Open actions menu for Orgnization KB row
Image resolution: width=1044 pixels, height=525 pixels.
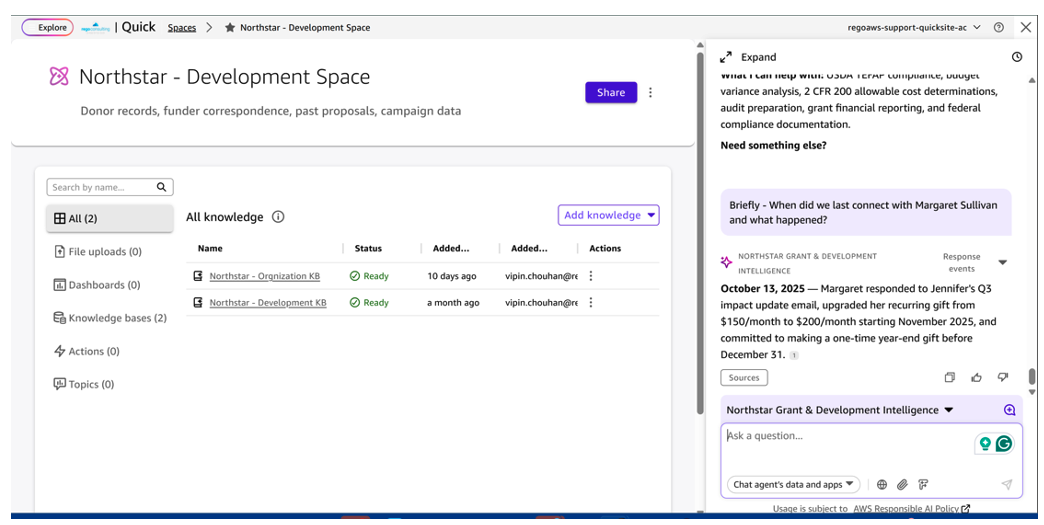[591, 275]
